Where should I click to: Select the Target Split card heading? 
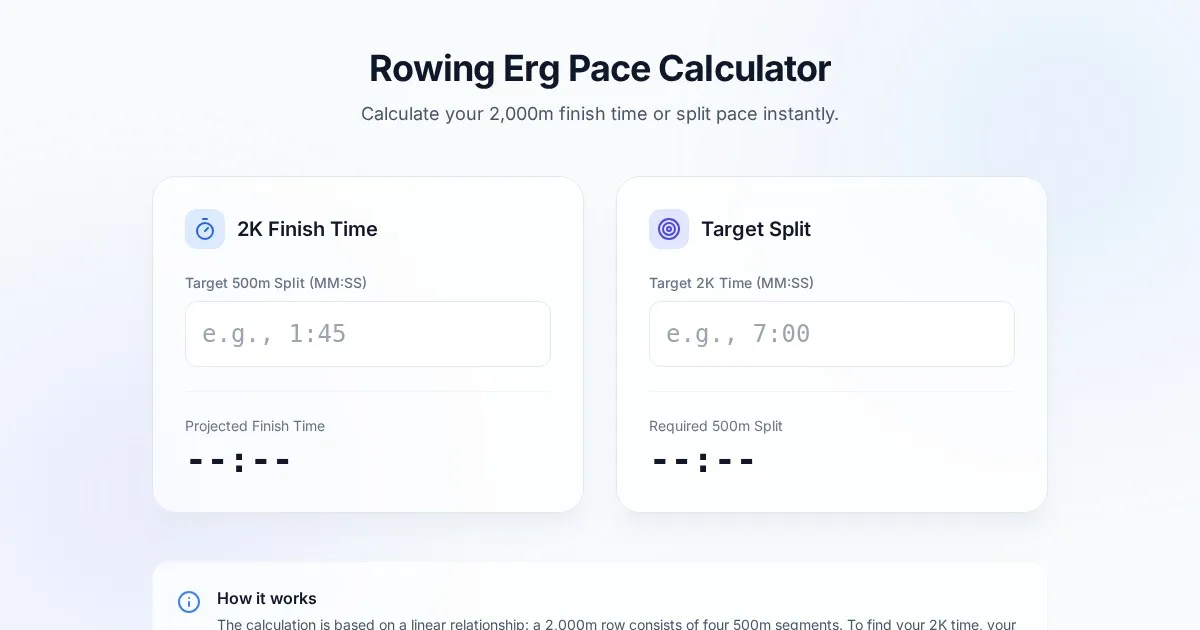coord(756,229)
